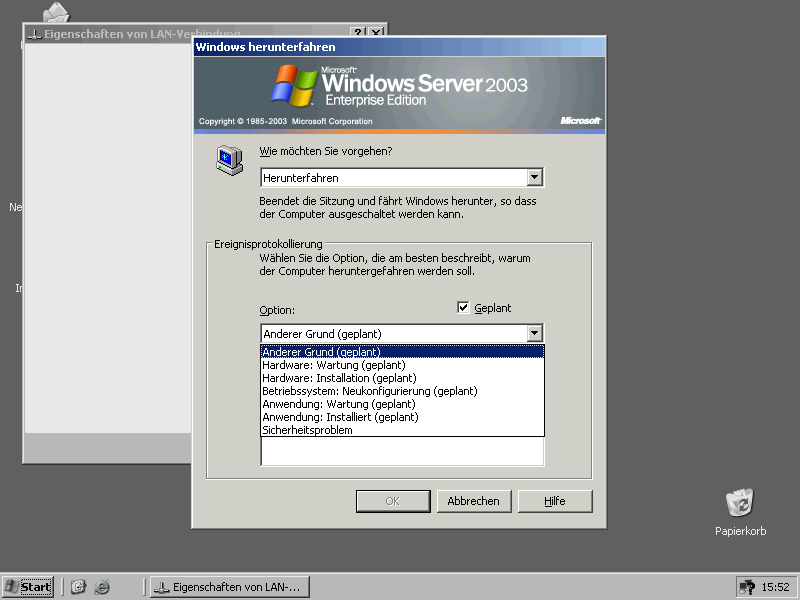Select 'Anderer Grund (geplant)' in the option list
Image resolution: width=800 pixels, height=600 pixels.
click(x=402, y=352)
